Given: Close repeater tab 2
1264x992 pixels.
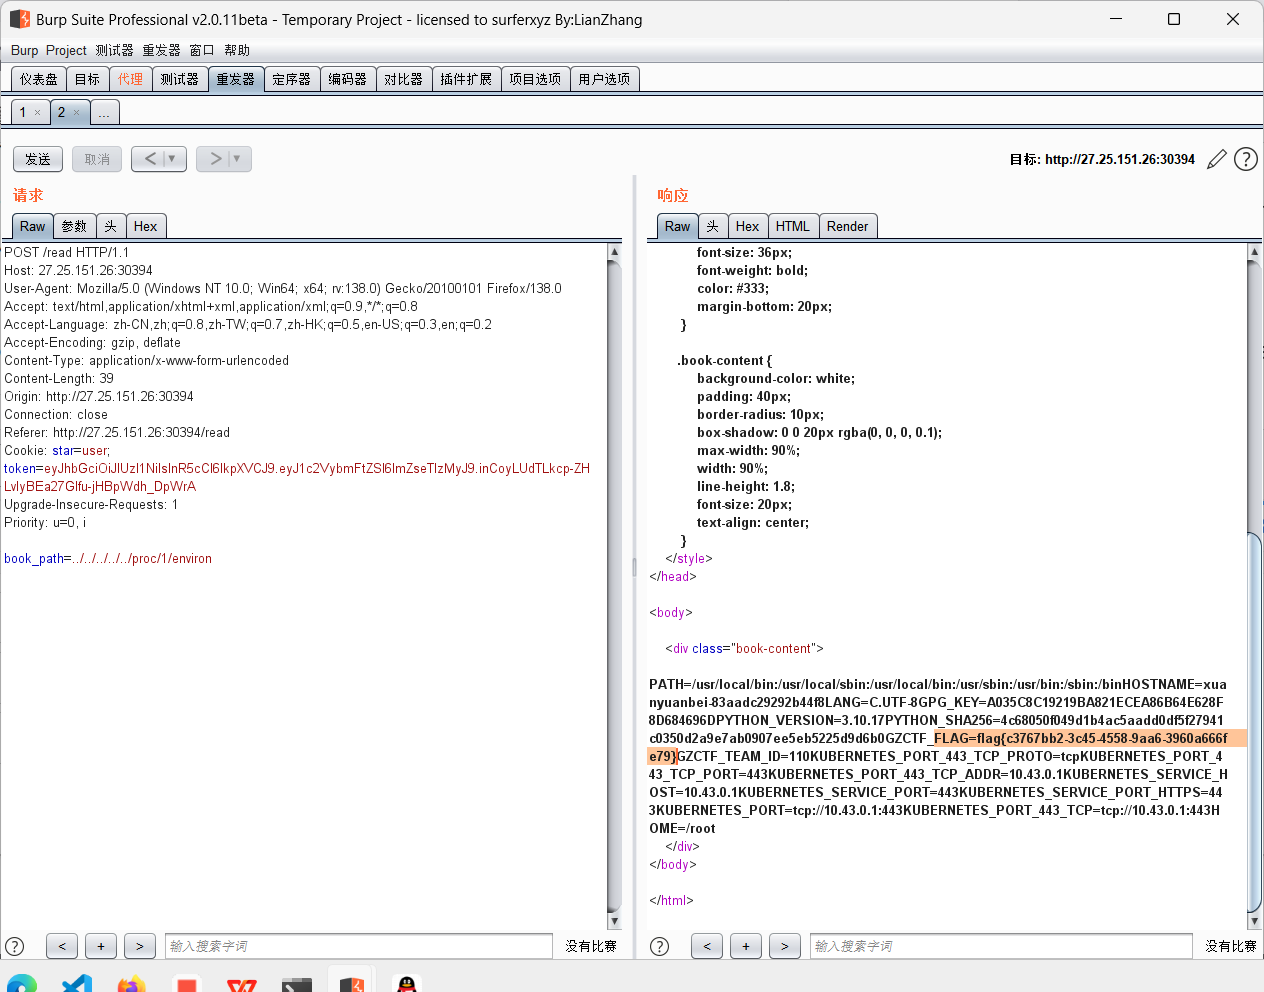Looking at the screenshot, I should coord(76,113).
